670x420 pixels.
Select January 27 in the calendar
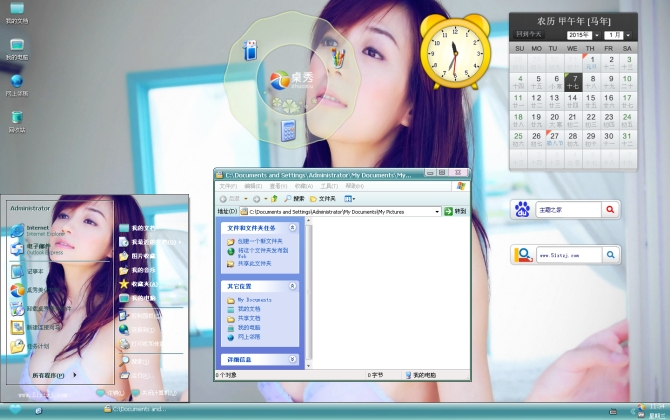point(555,139)
